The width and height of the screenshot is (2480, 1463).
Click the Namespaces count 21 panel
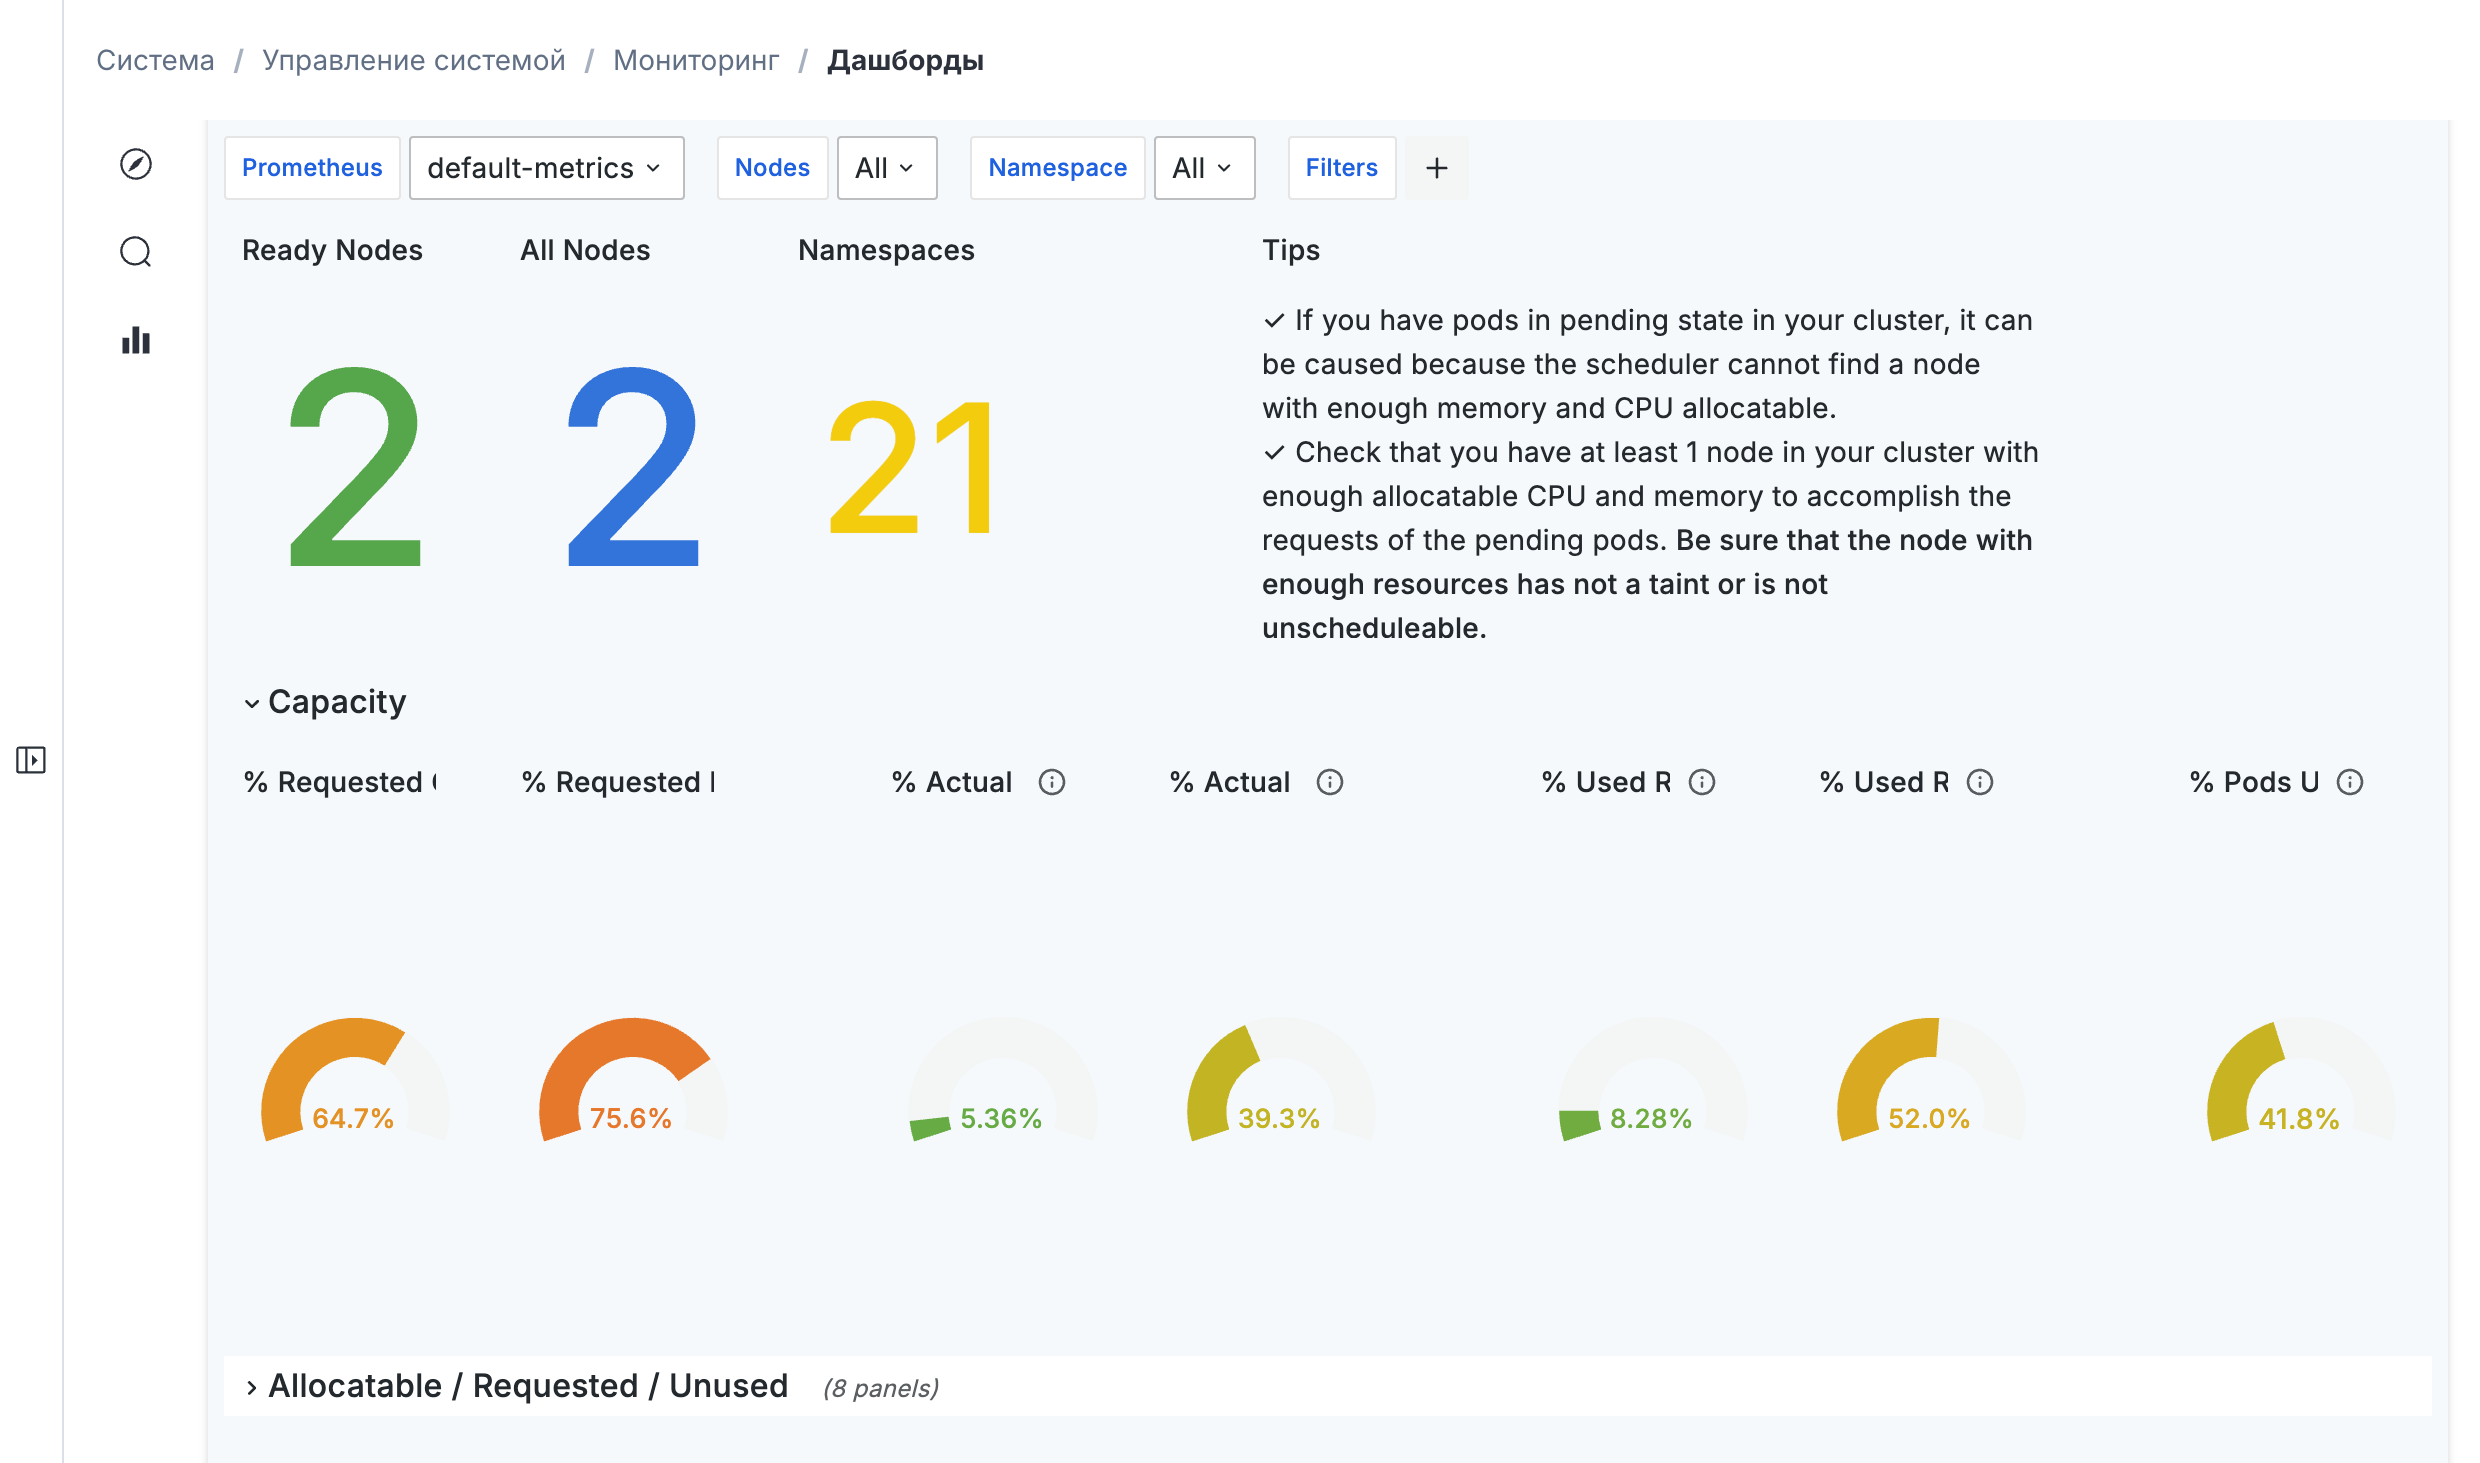(x=912, y=466)
